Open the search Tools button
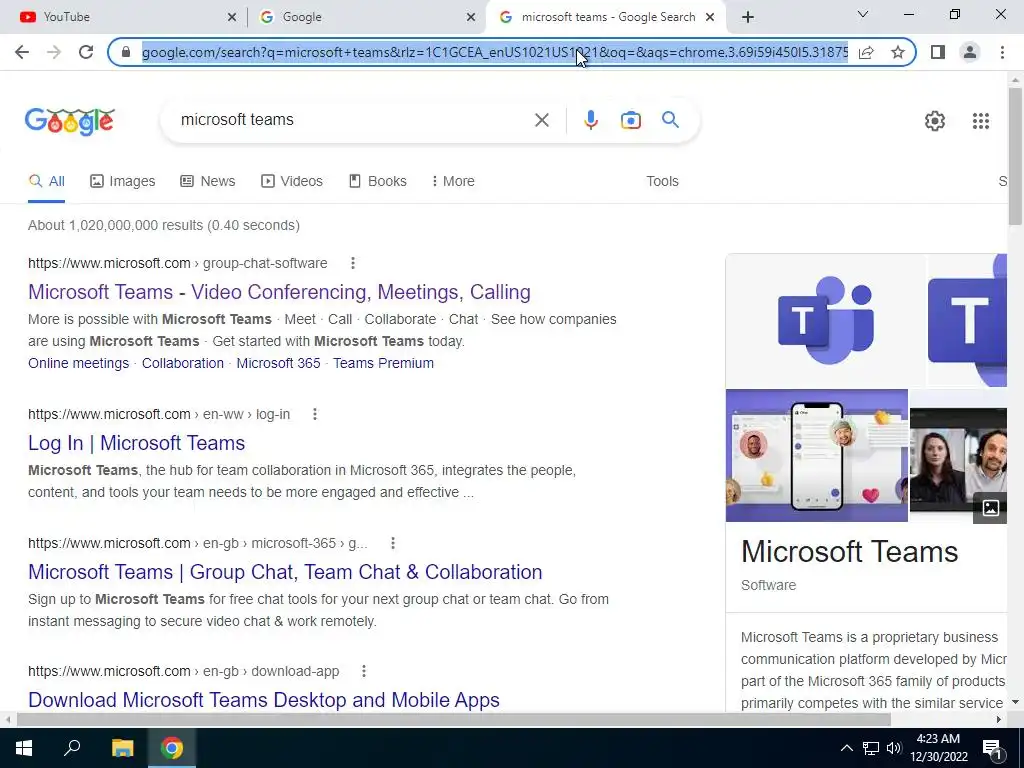The width and height of the screenshot is (1024, 768). coord(662,182)
